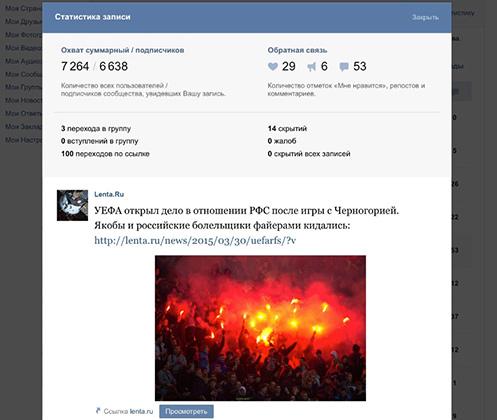Image resolution: width=497 pixels, height=420 pixels.
Task: Click the 6 638 subscribers reach number
Action: pyautogui.click(x=113, y=66)
